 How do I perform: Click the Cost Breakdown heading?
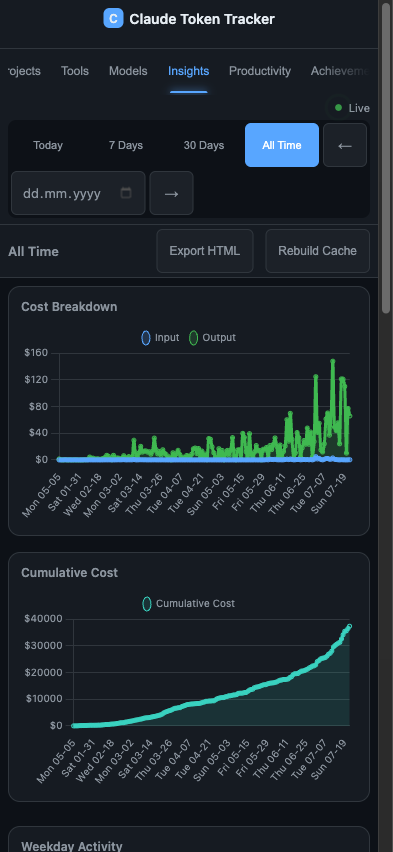[x=69, y=306]
